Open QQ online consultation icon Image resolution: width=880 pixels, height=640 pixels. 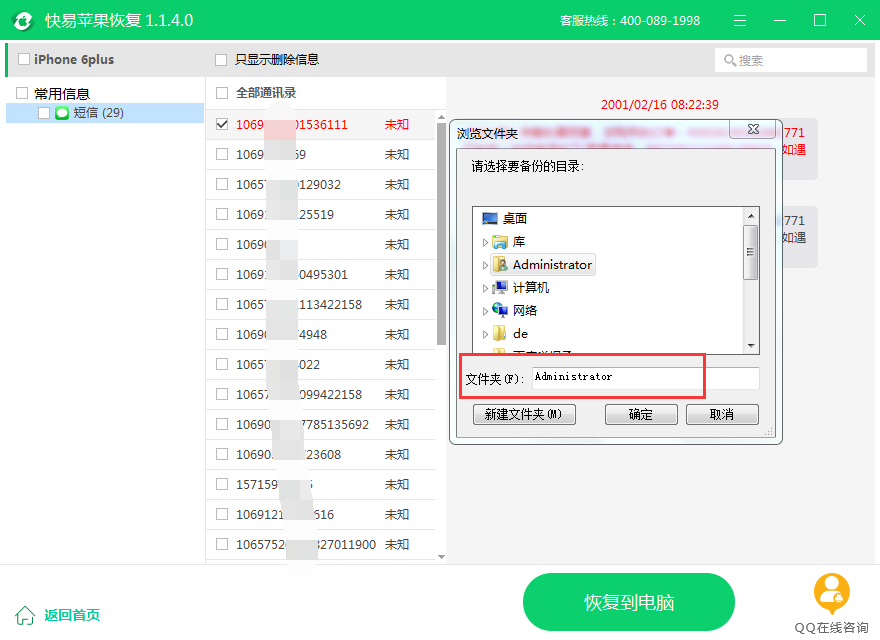point(831,594)
